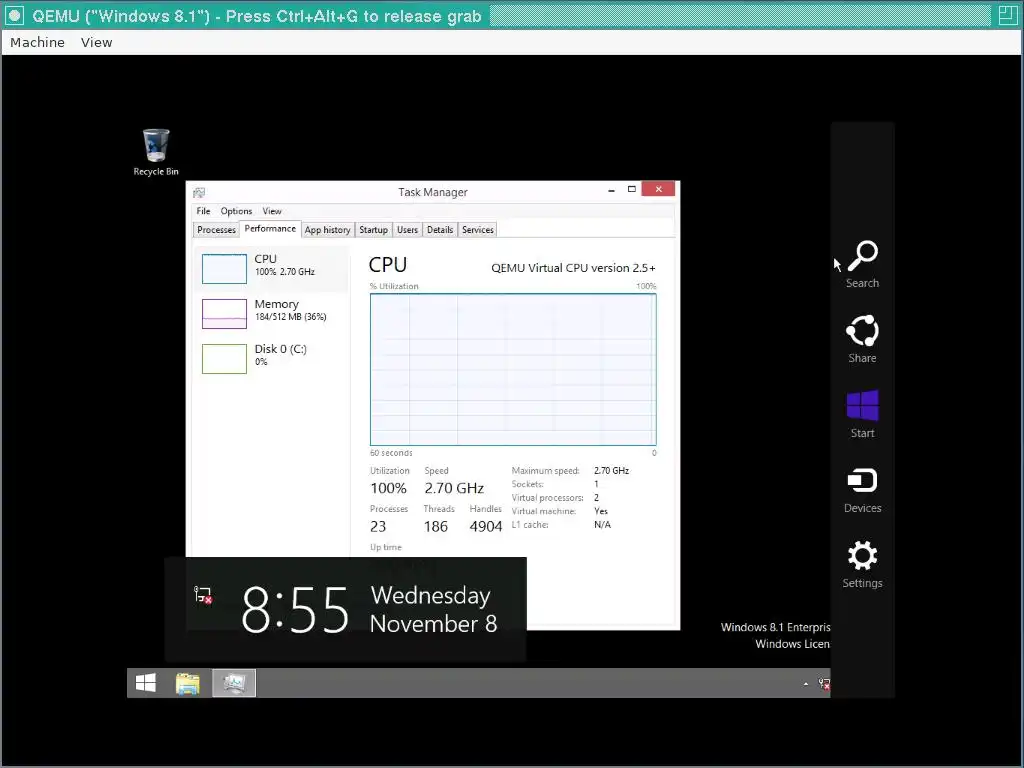This screenshot has height=768, width=1024.
Task: Open the Users tab
Action: point(408,230)
